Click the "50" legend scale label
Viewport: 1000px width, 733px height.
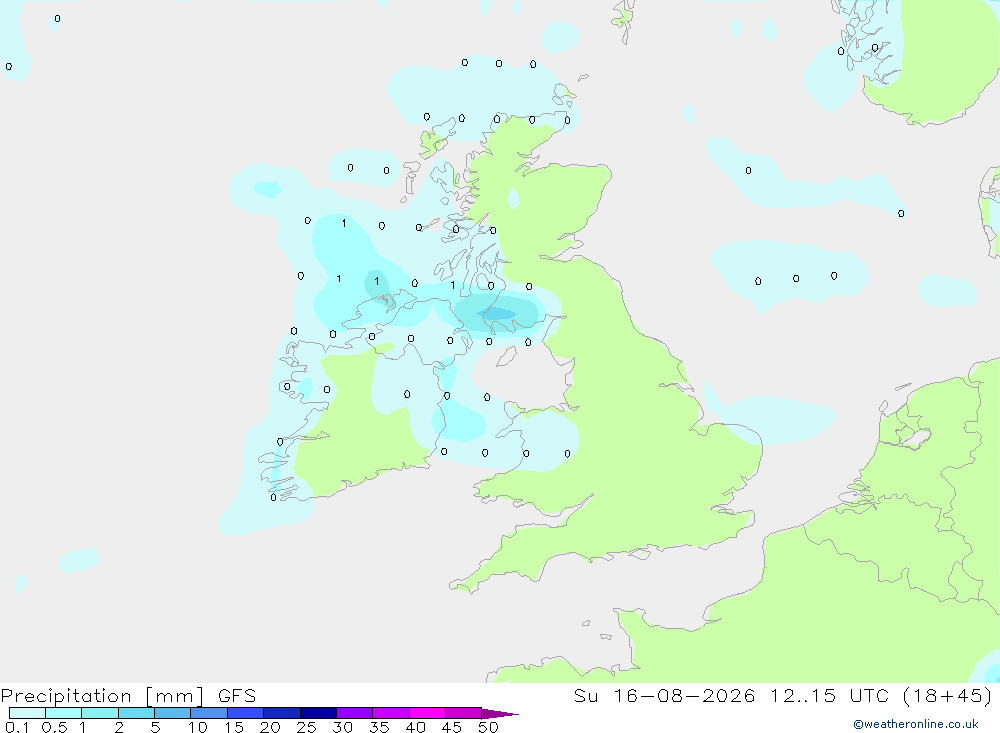(x=489, y=727)
